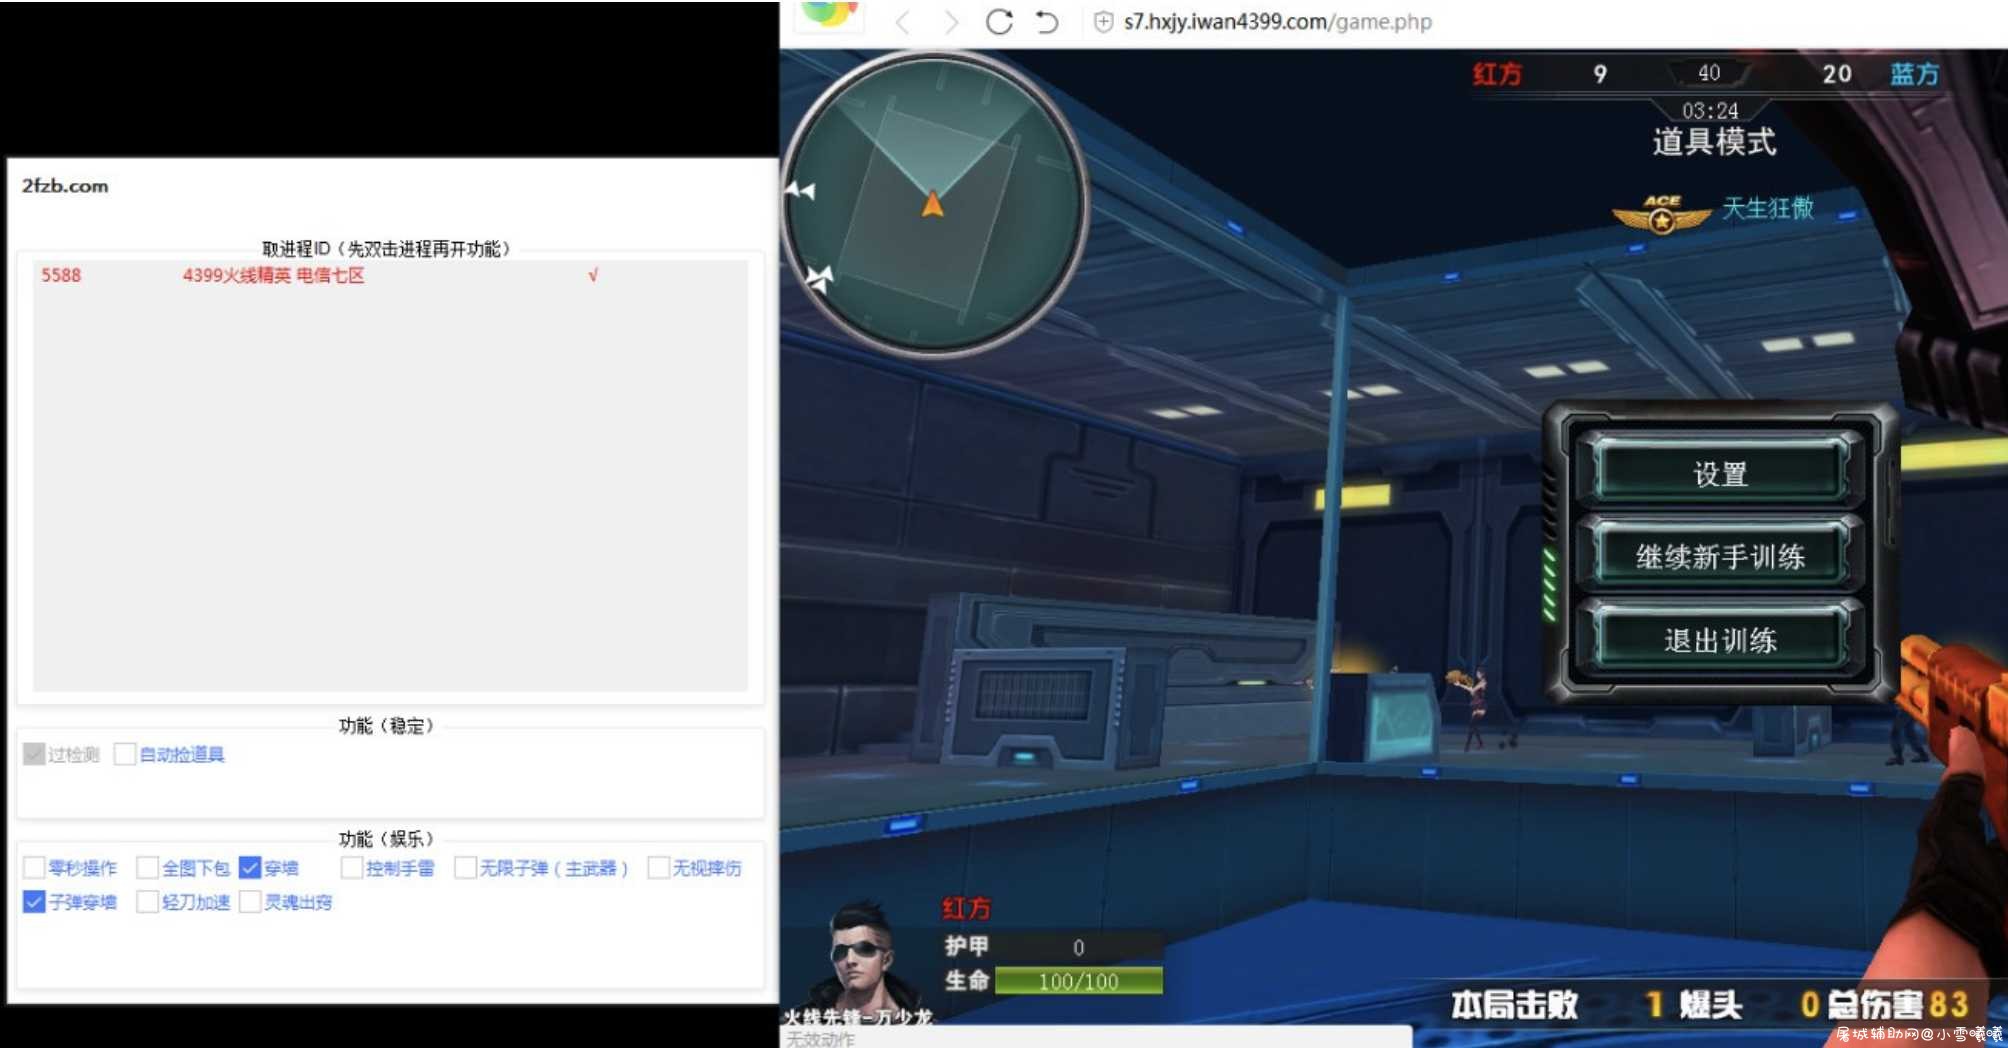Screen dimensions: 2008x1048
Task: Enable the 自动捡道具 checkbox
Action: tap(125, 754)
